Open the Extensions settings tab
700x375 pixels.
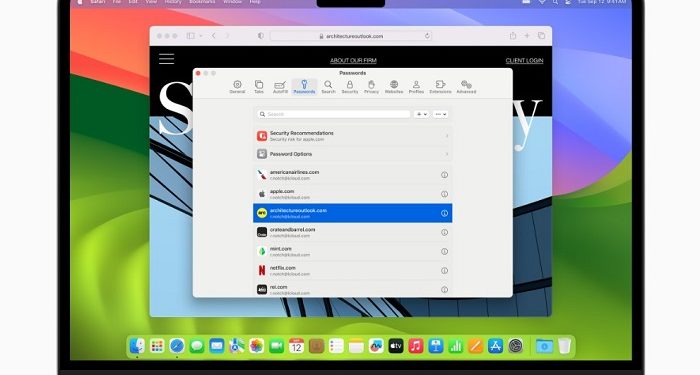[440, 87]
